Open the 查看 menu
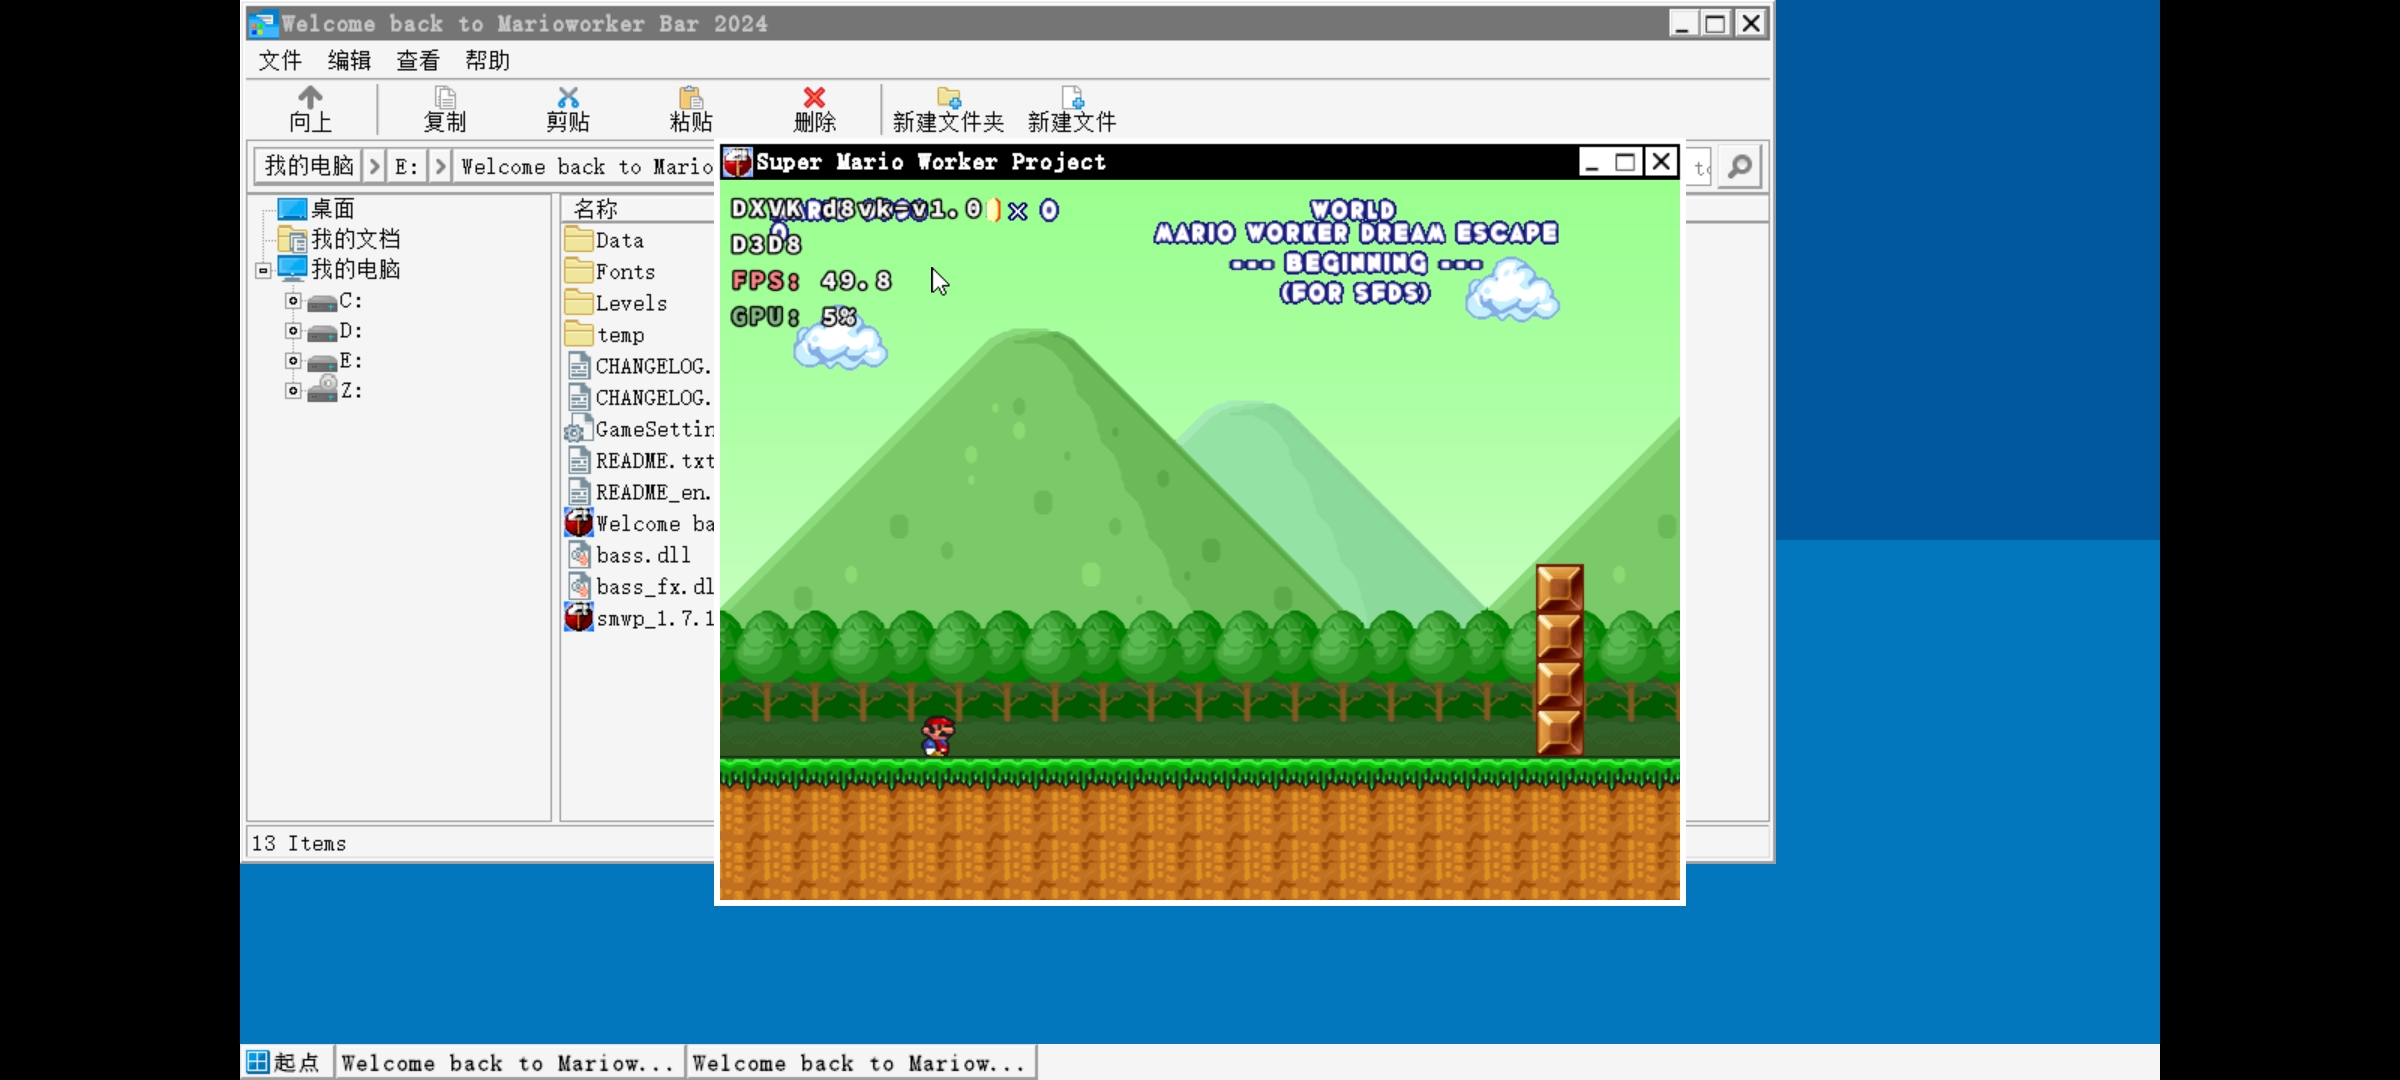2400x1080 pixels. (x=418, y=60)
